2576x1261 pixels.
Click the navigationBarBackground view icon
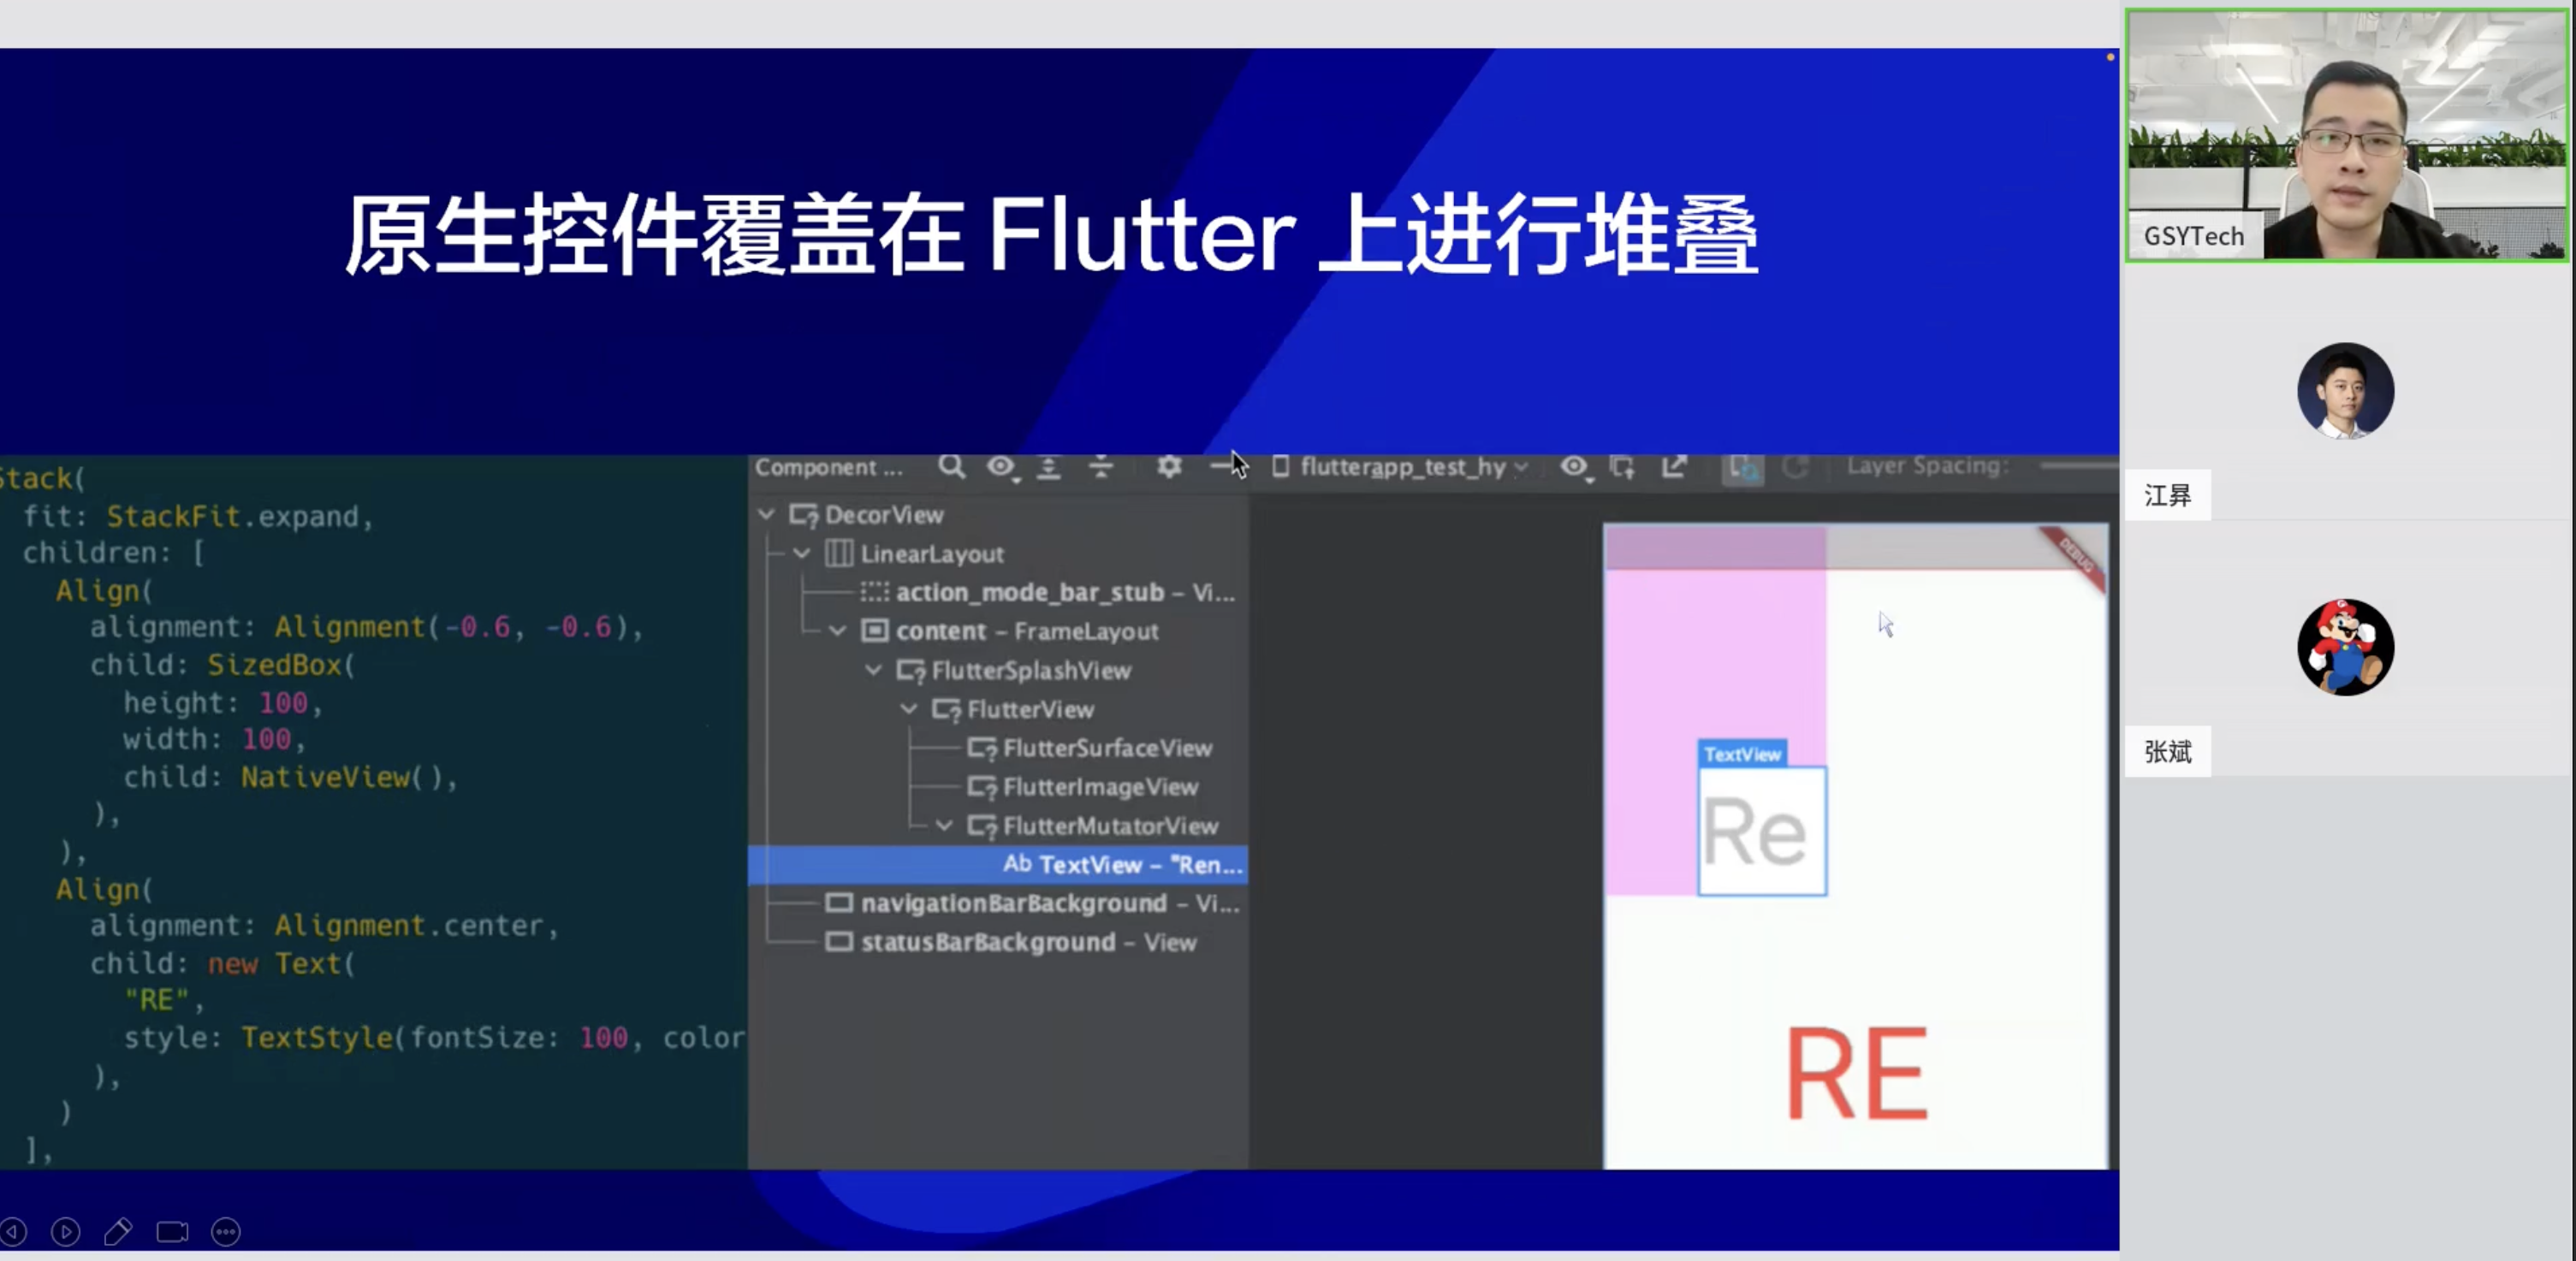839,903
